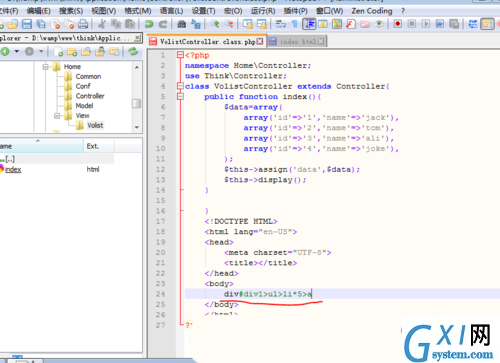Switch to the index.html tab
Viewport: 500px width, 363px height.
[x=297, y=41]
